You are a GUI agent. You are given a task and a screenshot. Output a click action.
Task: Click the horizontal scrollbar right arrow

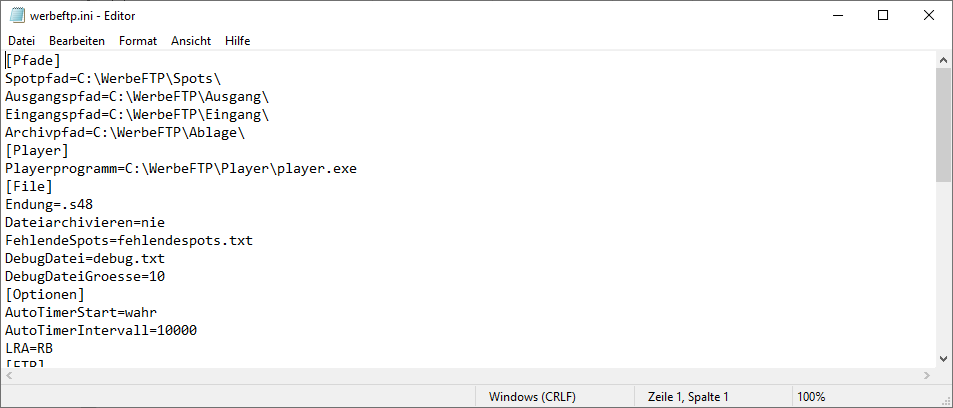pyautogui.click(x=927, y=376)
